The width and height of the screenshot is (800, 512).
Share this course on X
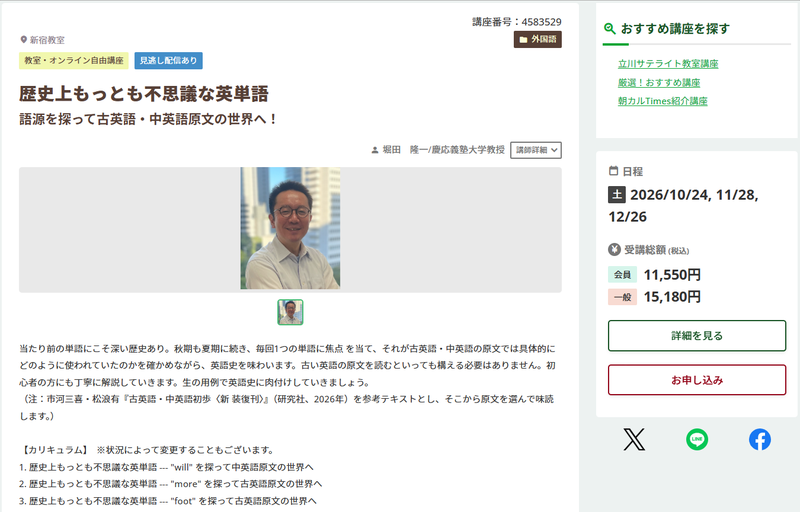click(634, 440)
